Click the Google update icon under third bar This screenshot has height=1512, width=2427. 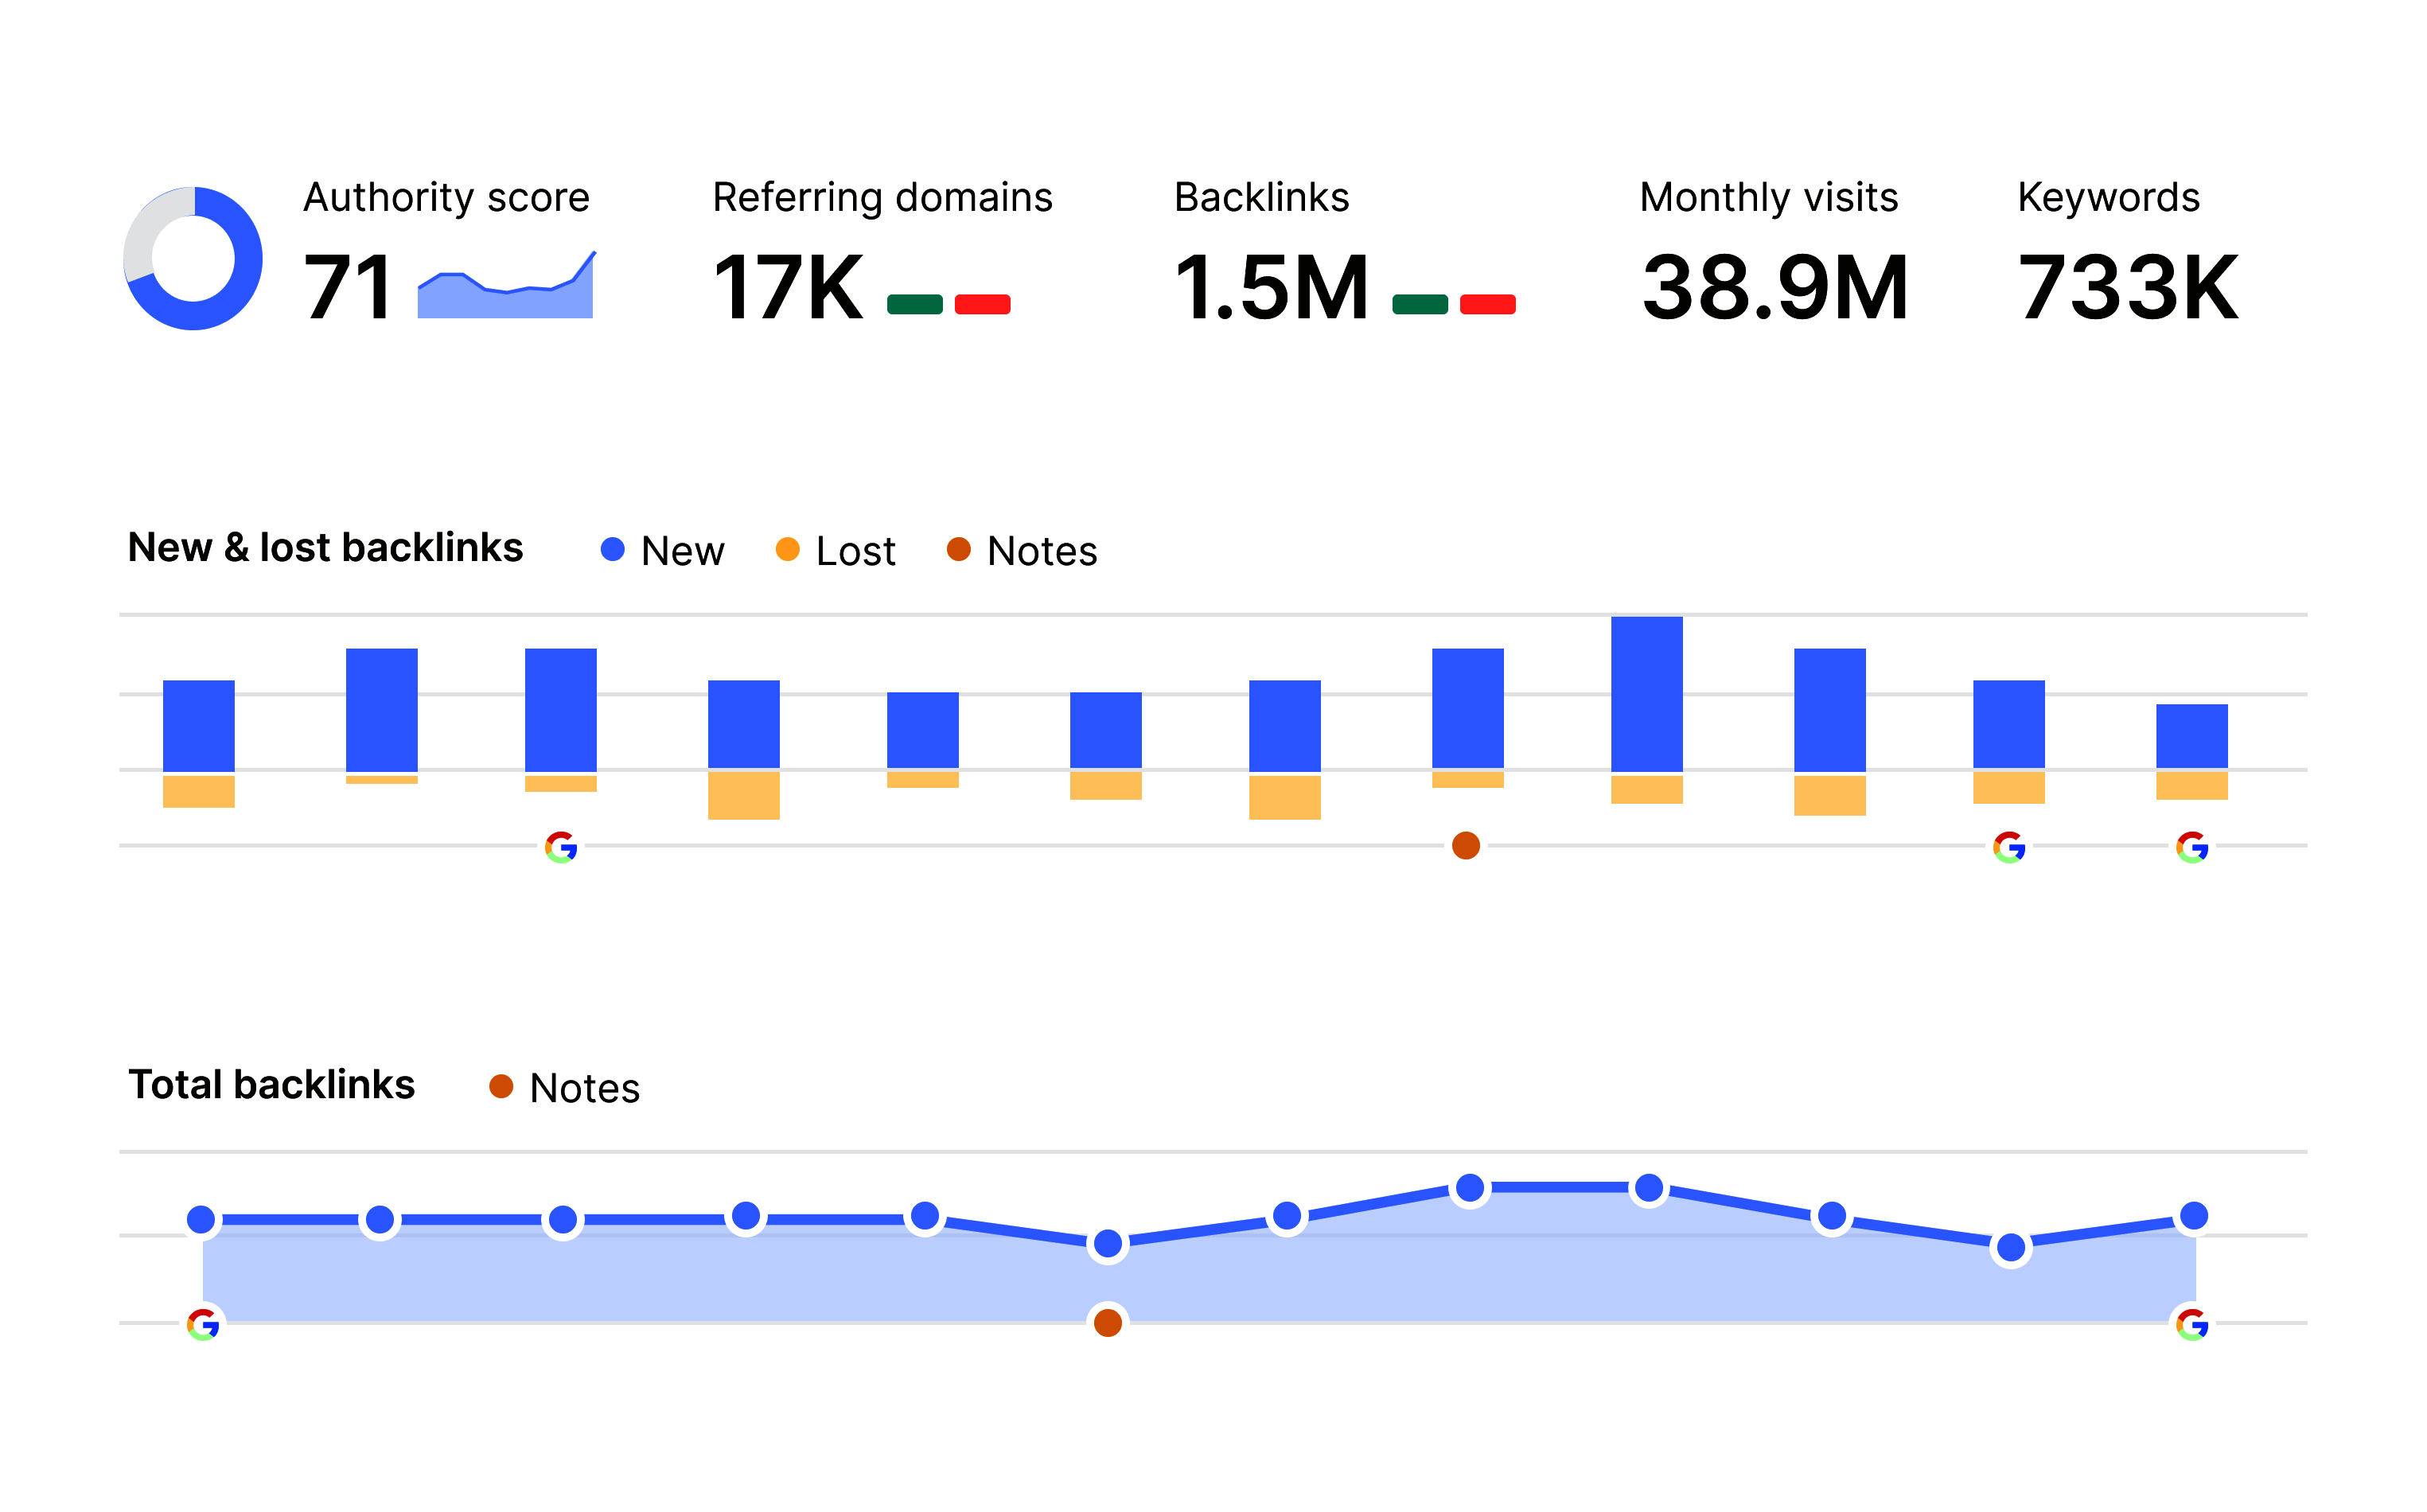tap(561, 848)
